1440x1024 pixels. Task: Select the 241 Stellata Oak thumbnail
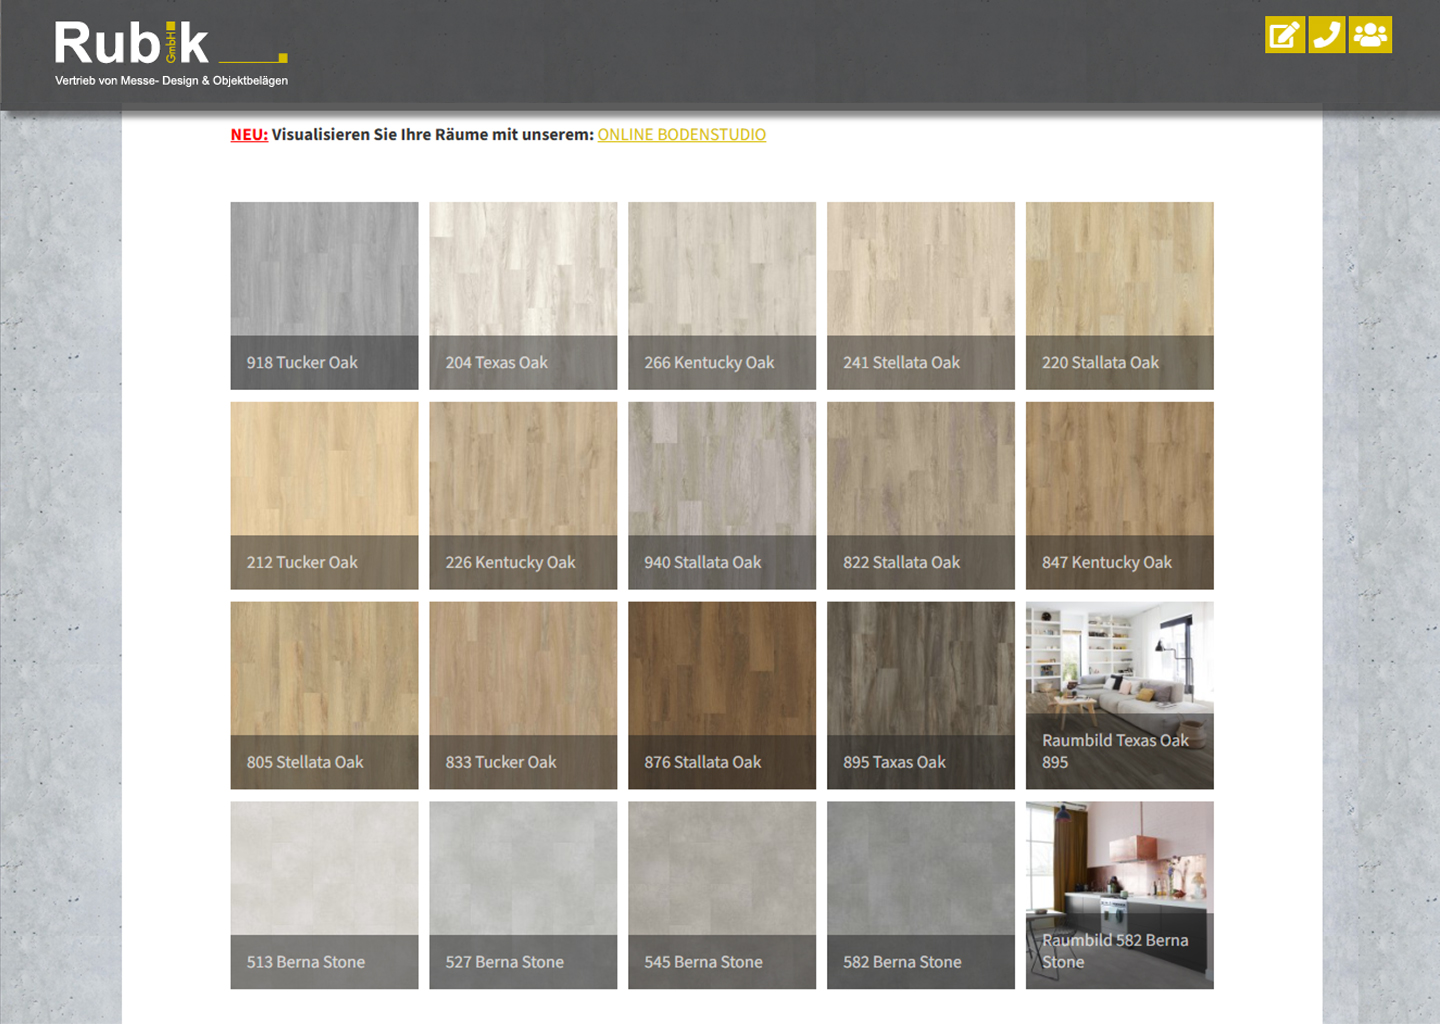(920, 295)
